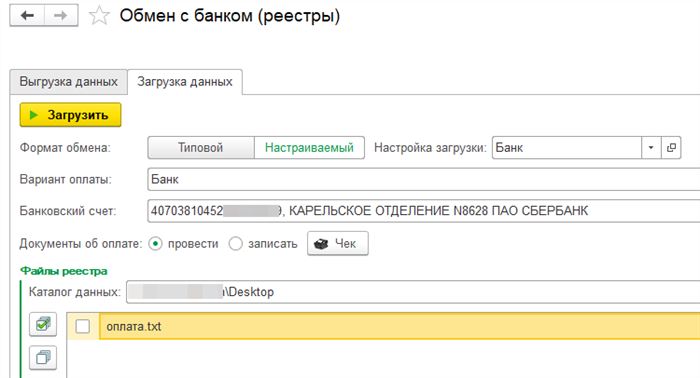Viewport: 700px width, 378px height.
Task: Tick the checkbox for оплата.txt
Action: pos(83,326)
